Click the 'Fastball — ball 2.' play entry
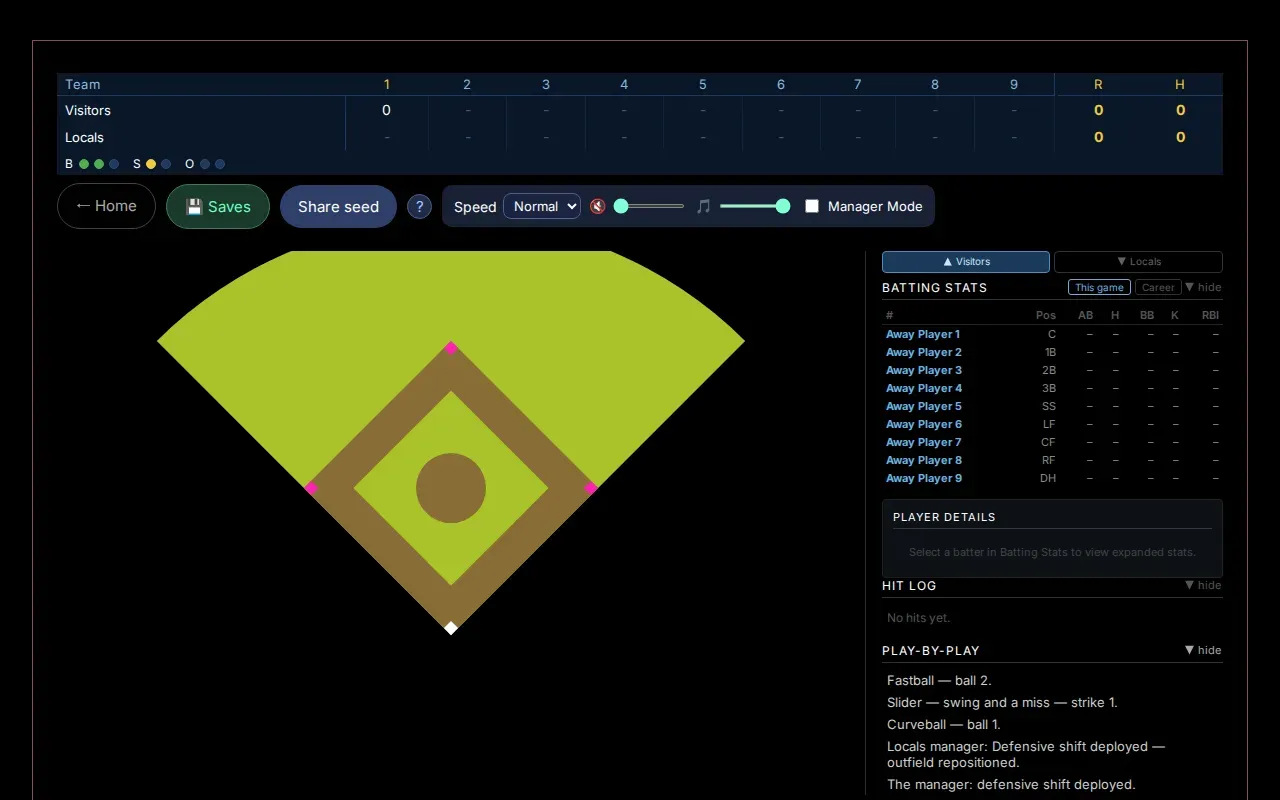This screenshot has height=800, width=1280. (939, 680)
